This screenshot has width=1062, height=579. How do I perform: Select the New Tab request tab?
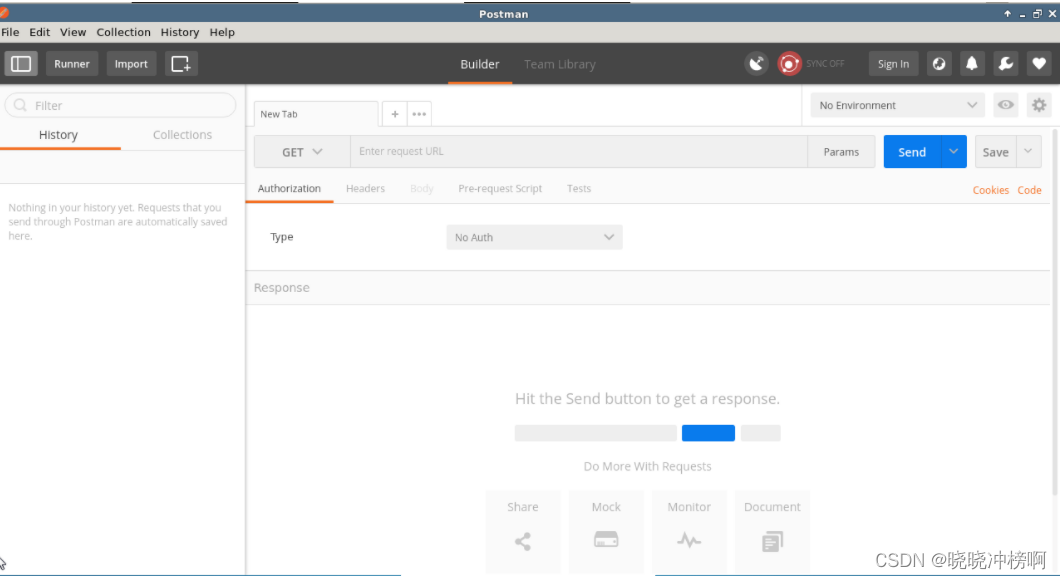tap(316, 114)
